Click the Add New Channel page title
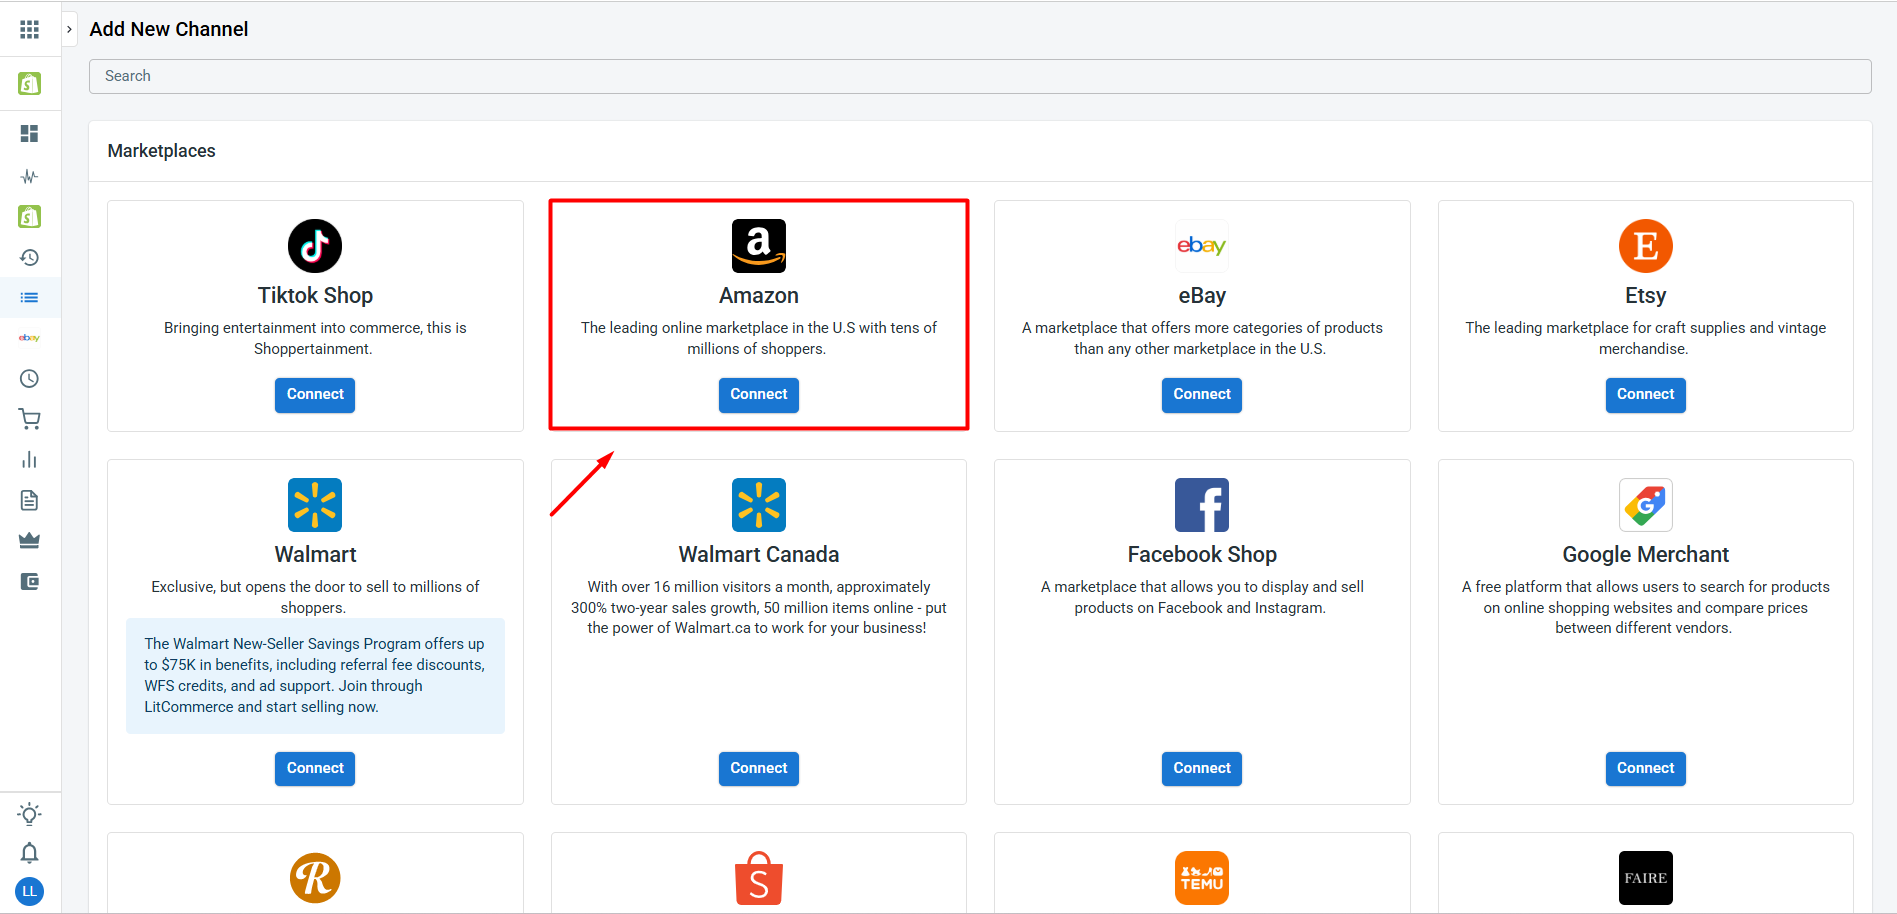This screenshot has width=1897, height=914. pos(169,30)
